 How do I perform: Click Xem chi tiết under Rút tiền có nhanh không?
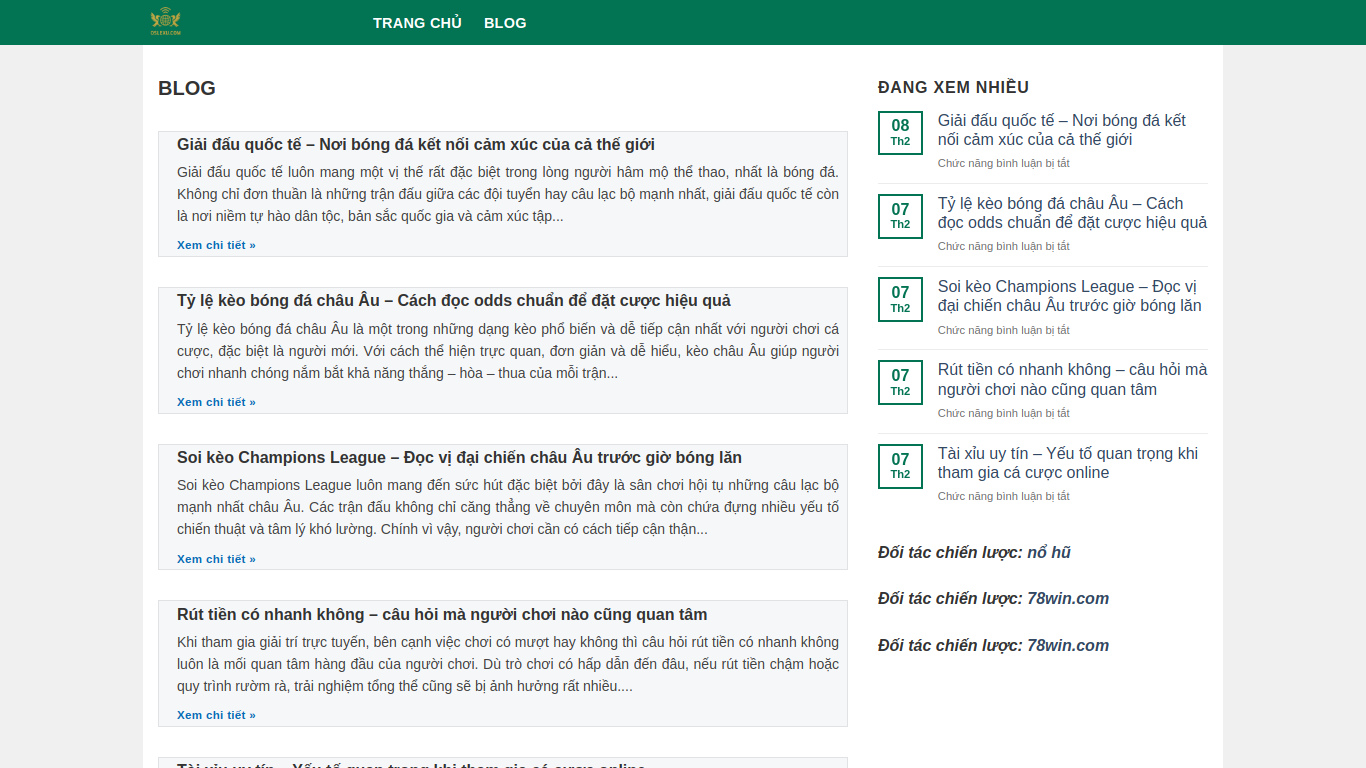216,715
